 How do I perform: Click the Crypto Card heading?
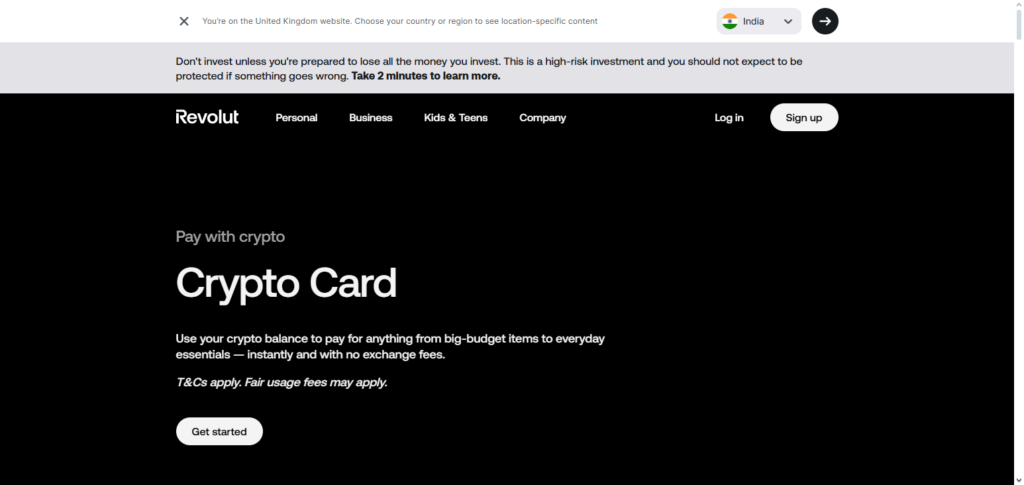coord(286,283)
